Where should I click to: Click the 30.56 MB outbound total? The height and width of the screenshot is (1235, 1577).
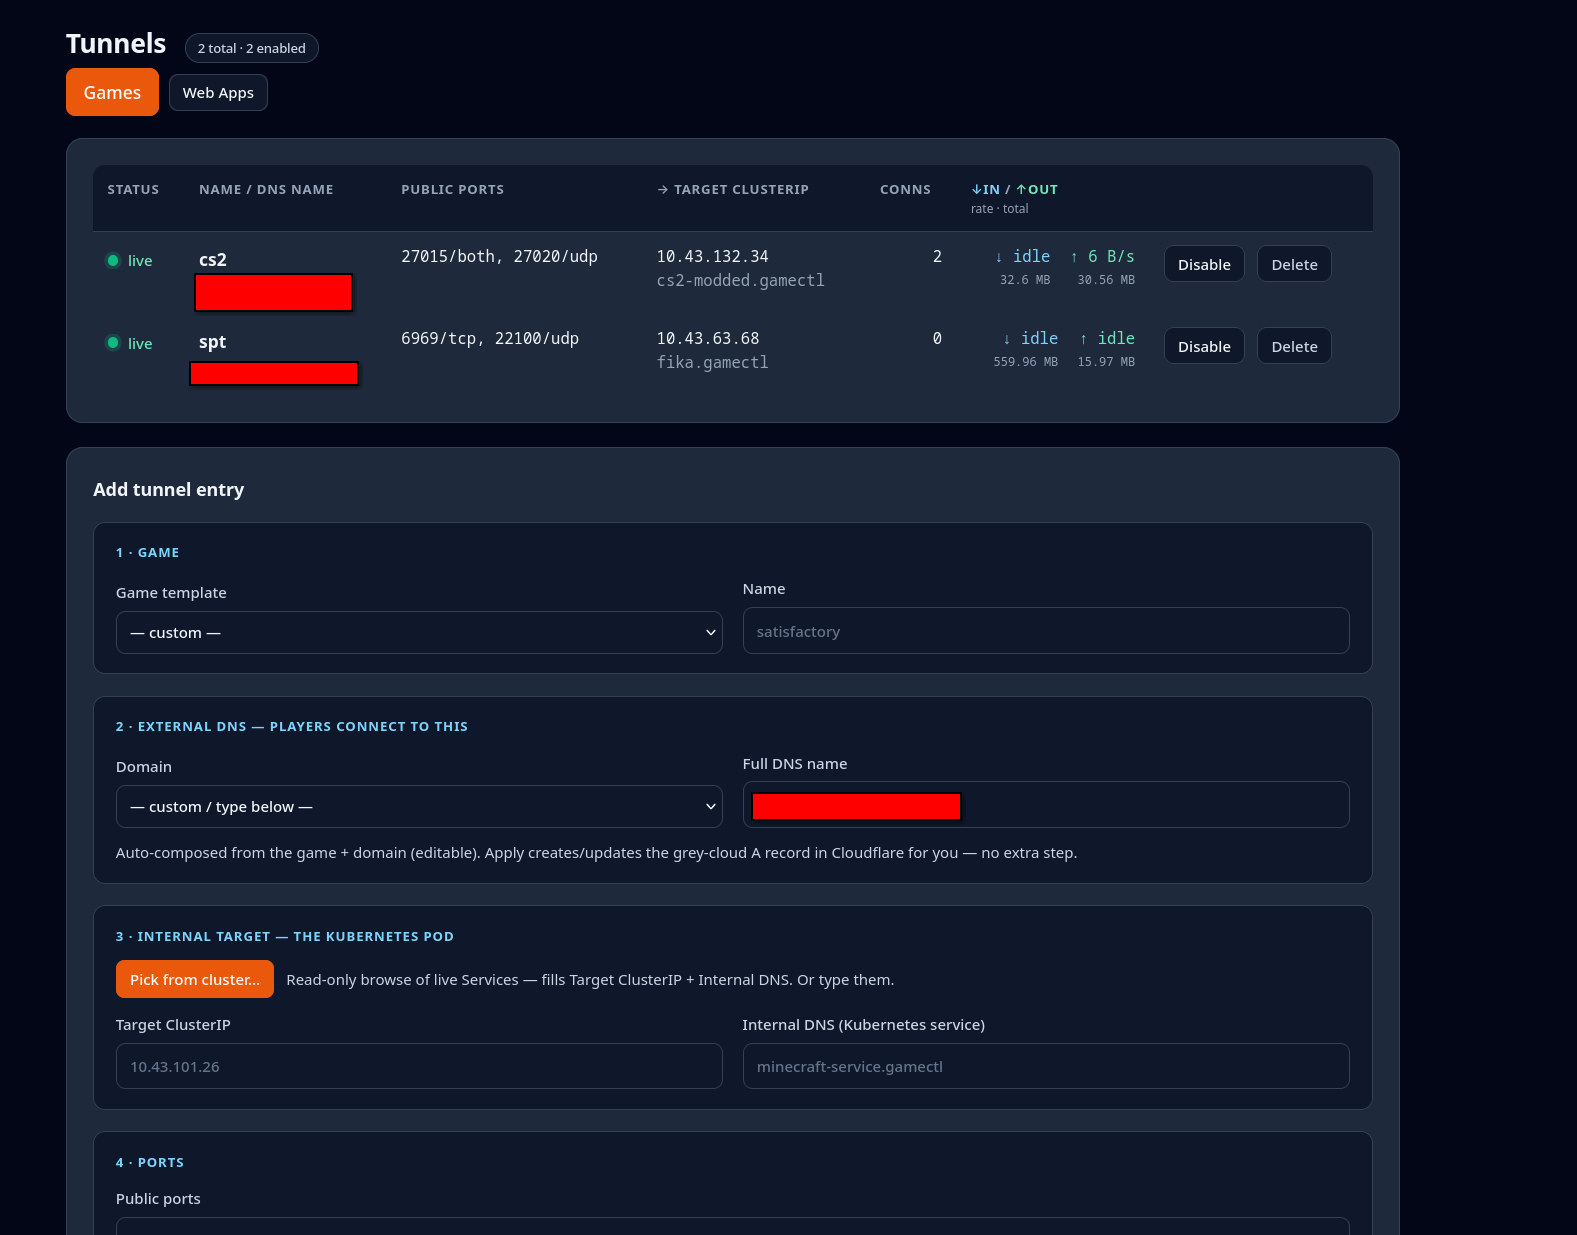tap(1106, 280)
